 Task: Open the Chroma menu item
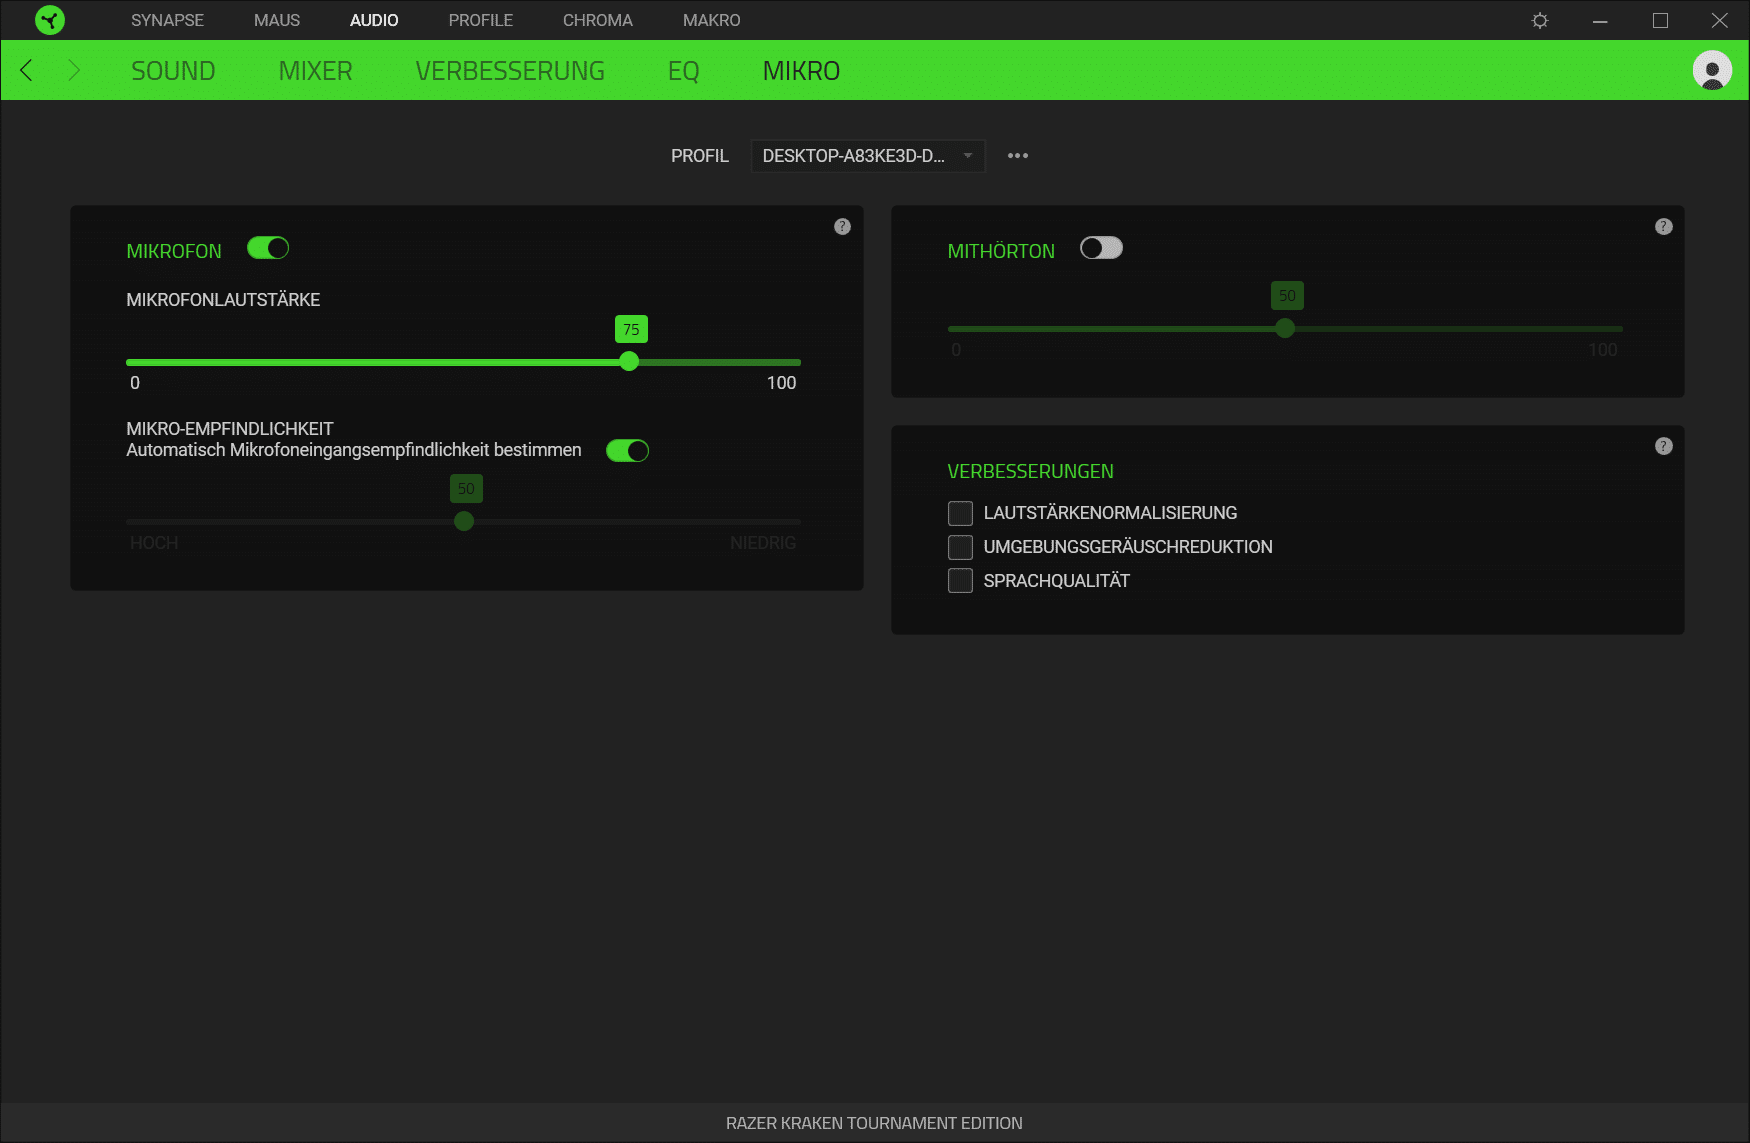tap(597, 20)
